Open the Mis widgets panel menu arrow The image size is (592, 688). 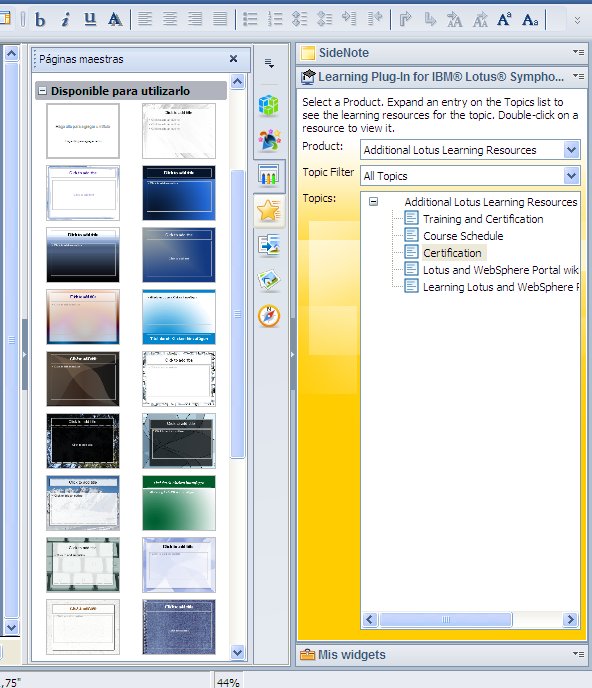coord(578,654)
